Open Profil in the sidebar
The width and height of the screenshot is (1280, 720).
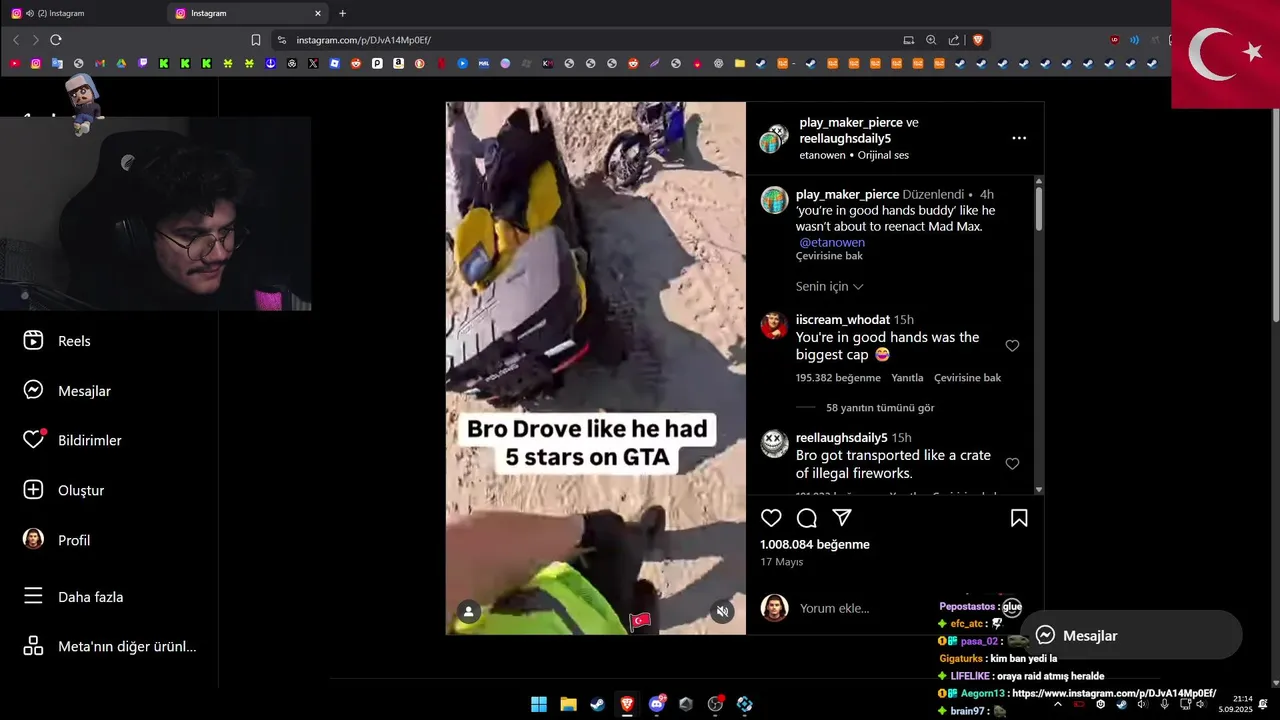(x=57, y=540)
